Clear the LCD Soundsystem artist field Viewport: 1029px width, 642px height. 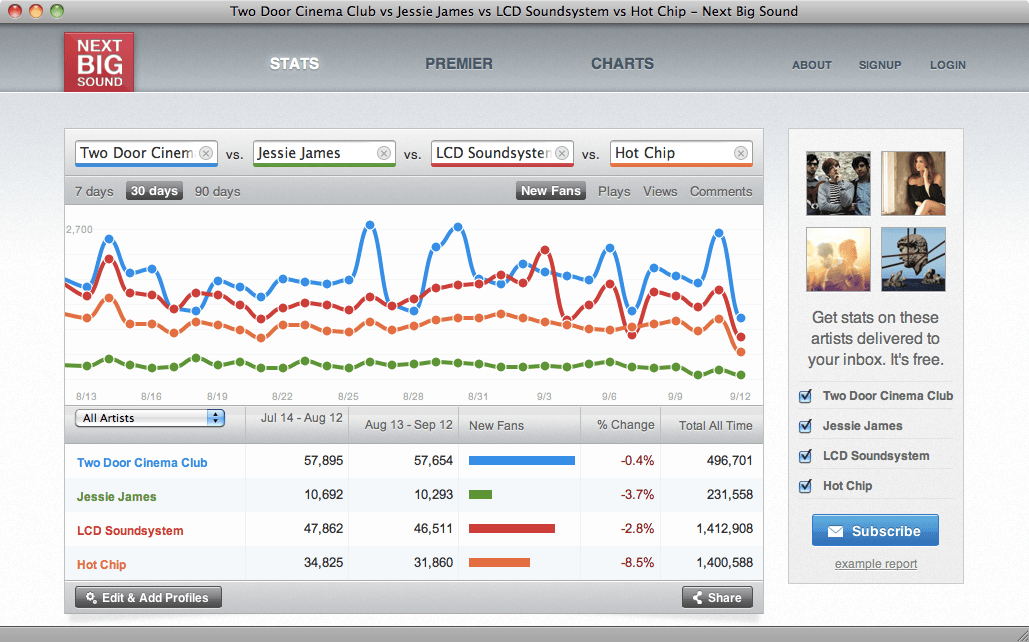(562, 153)
